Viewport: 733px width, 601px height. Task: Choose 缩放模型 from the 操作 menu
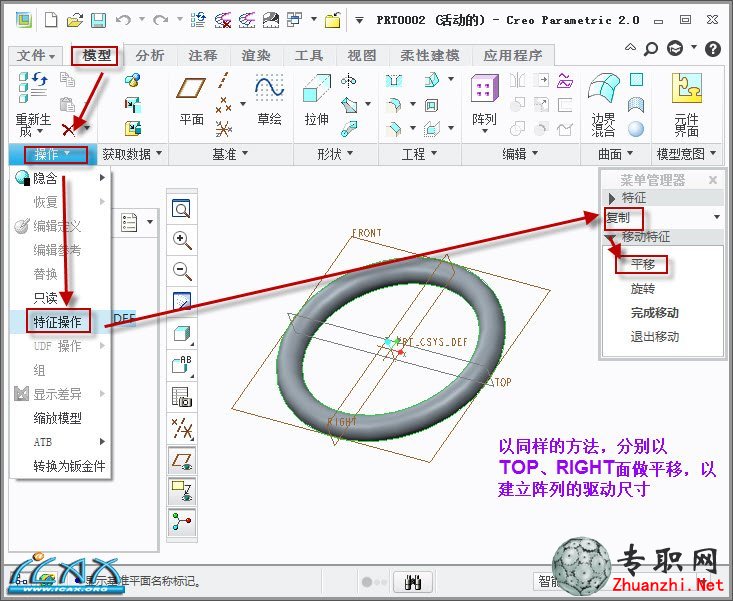click(60, 418)
